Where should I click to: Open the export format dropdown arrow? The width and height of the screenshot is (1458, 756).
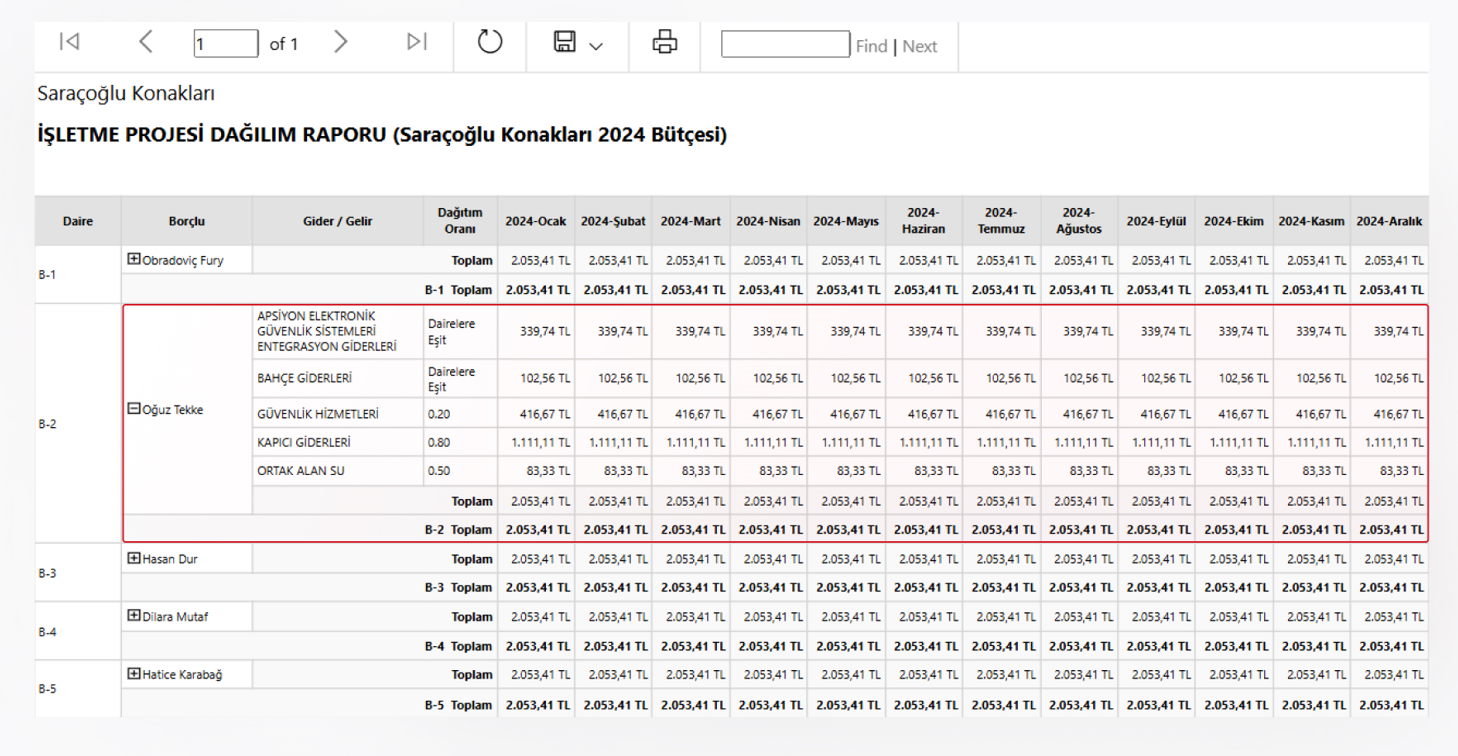click(596, 46)
